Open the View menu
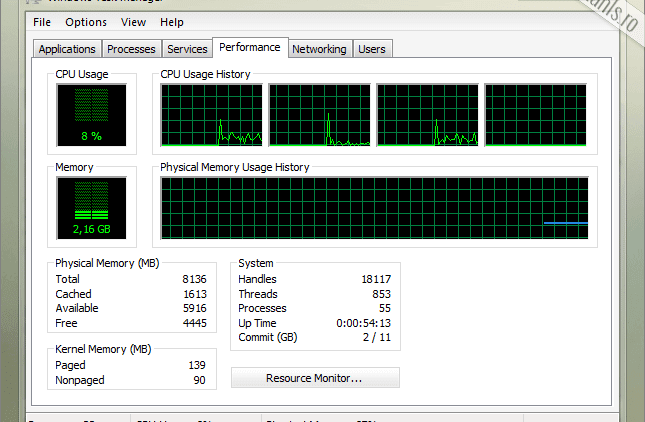Screen dimensions: 645x422 tap(133, 22)
